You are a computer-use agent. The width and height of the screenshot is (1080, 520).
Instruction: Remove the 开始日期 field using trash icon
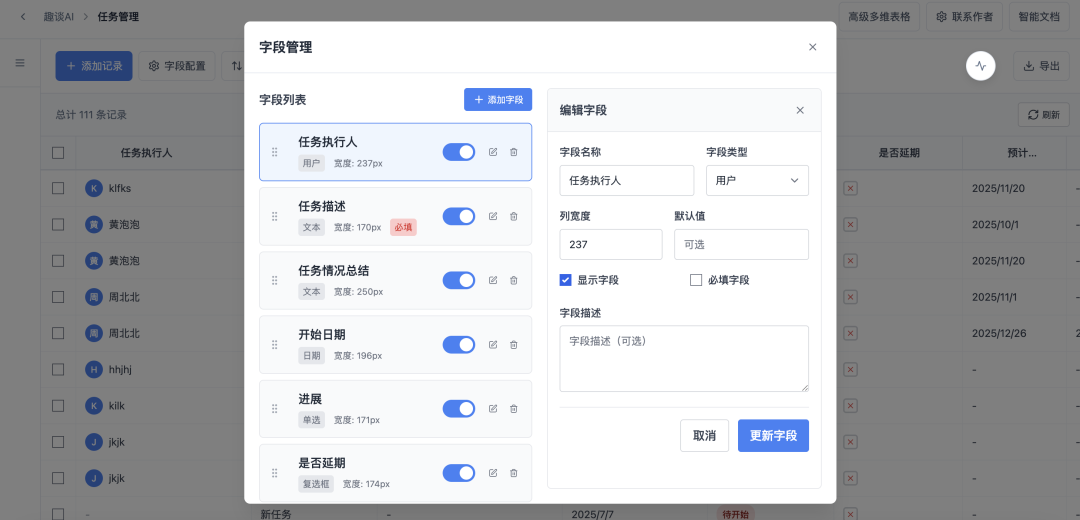pos(514,344)
